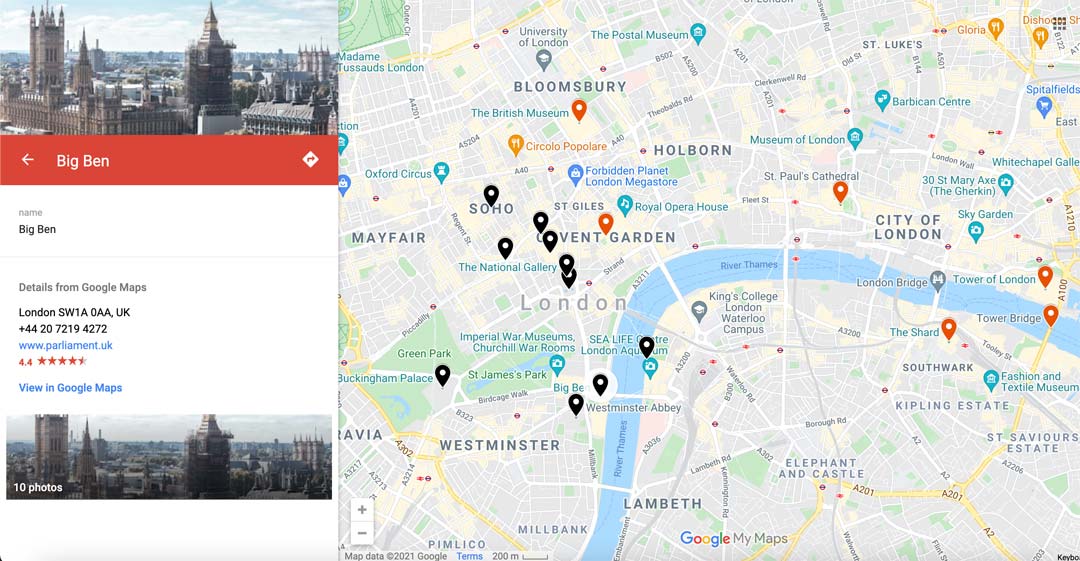This screenshot has height=561, width=1080.
Task: Click View in Google Maps link
Action: [70, 388]
